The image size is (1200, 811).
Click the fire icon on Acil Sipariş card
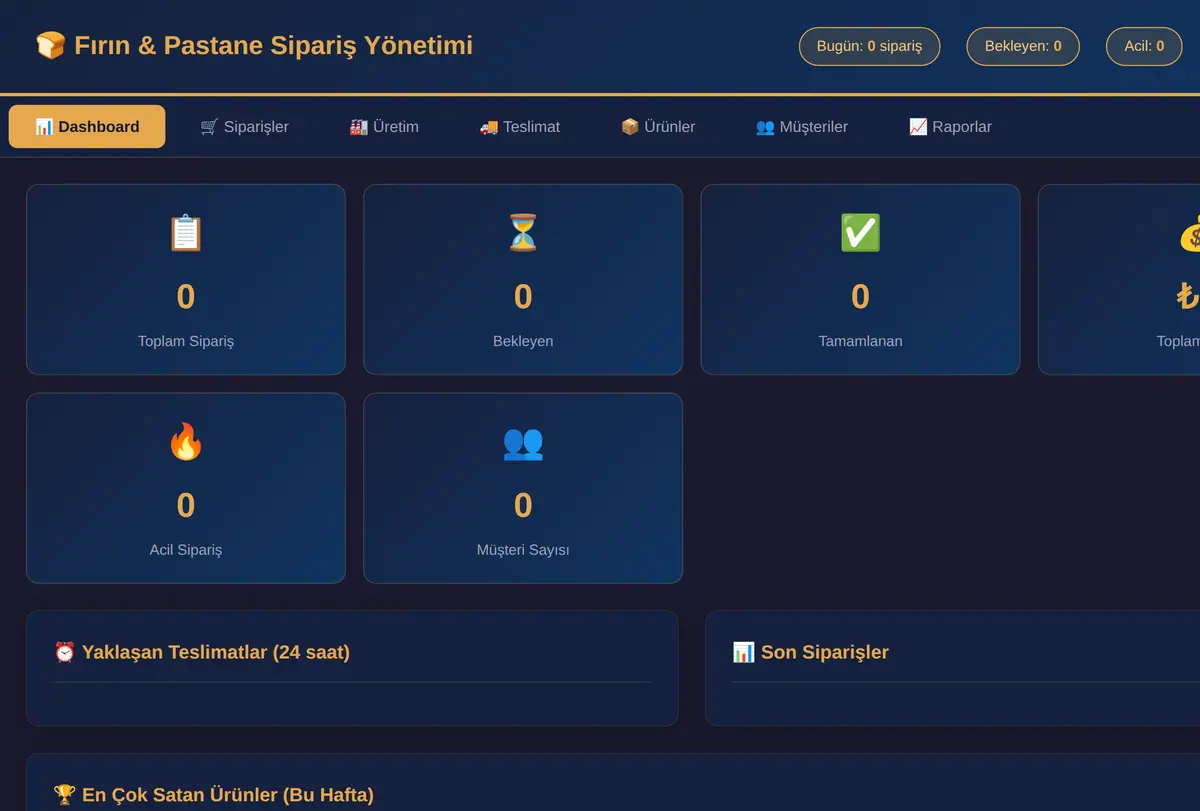pos(186,441)
